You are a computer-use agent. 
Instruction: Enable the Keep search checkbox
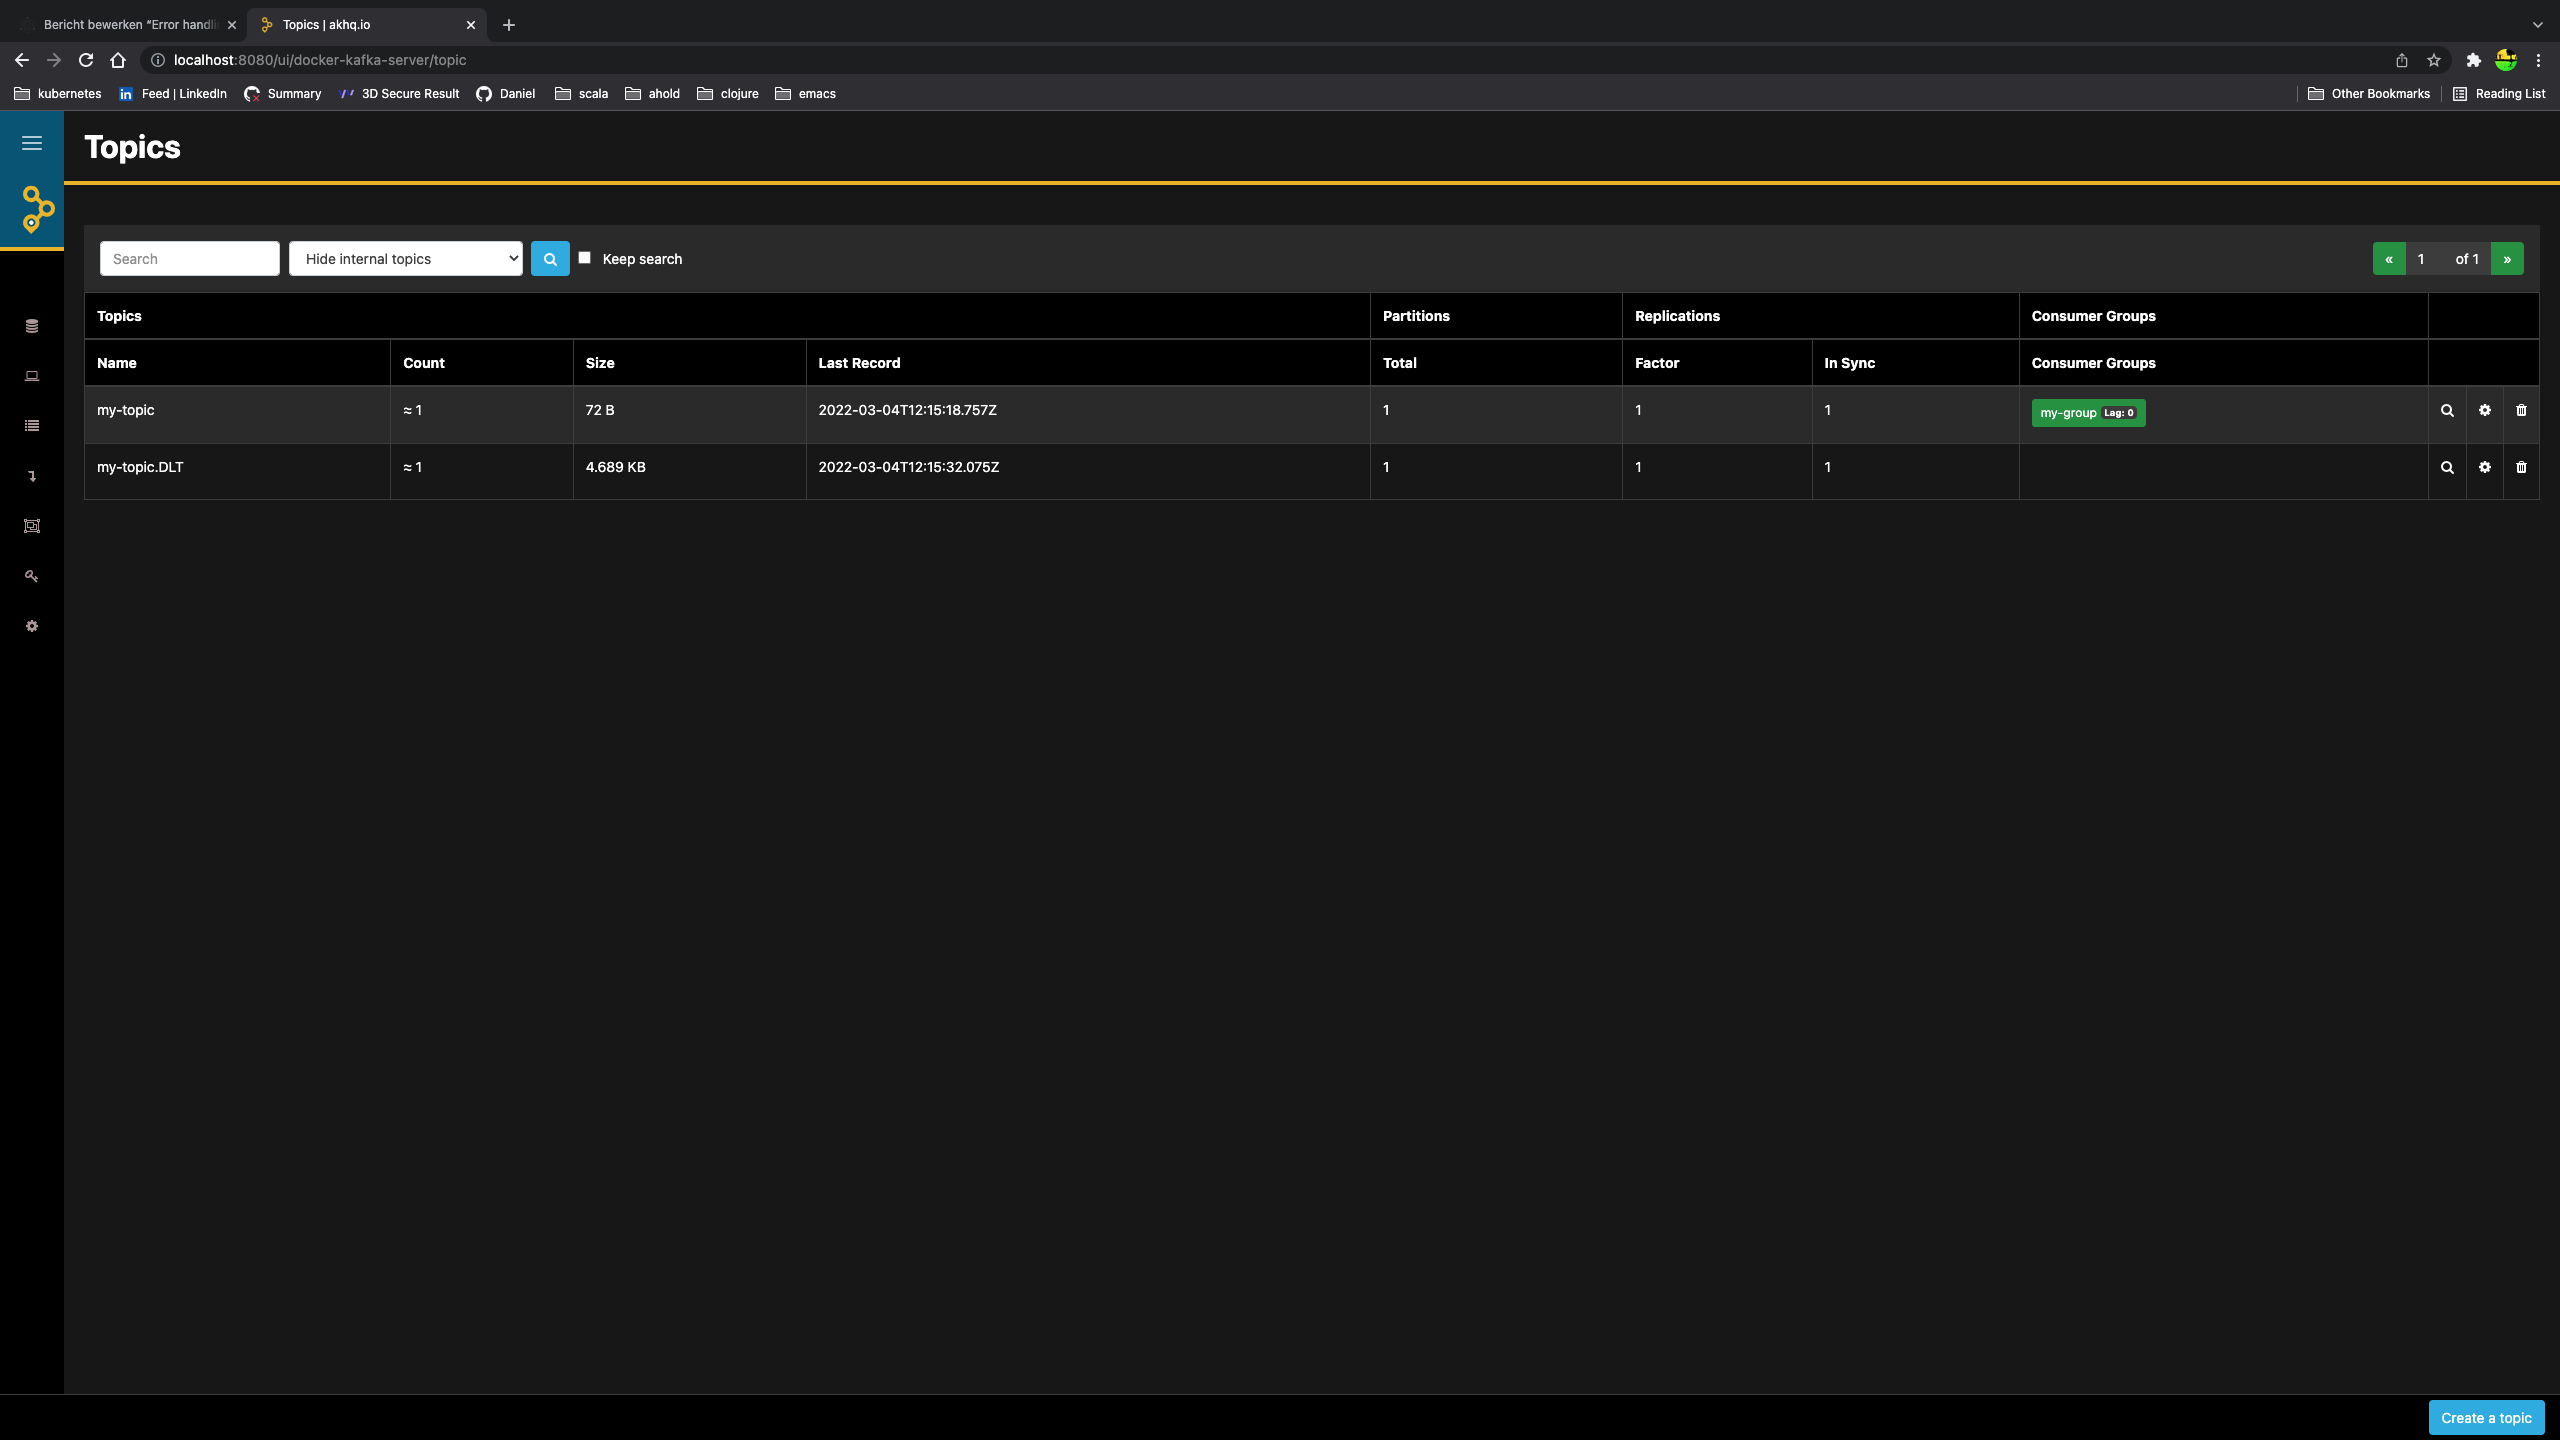pos(585,258)
